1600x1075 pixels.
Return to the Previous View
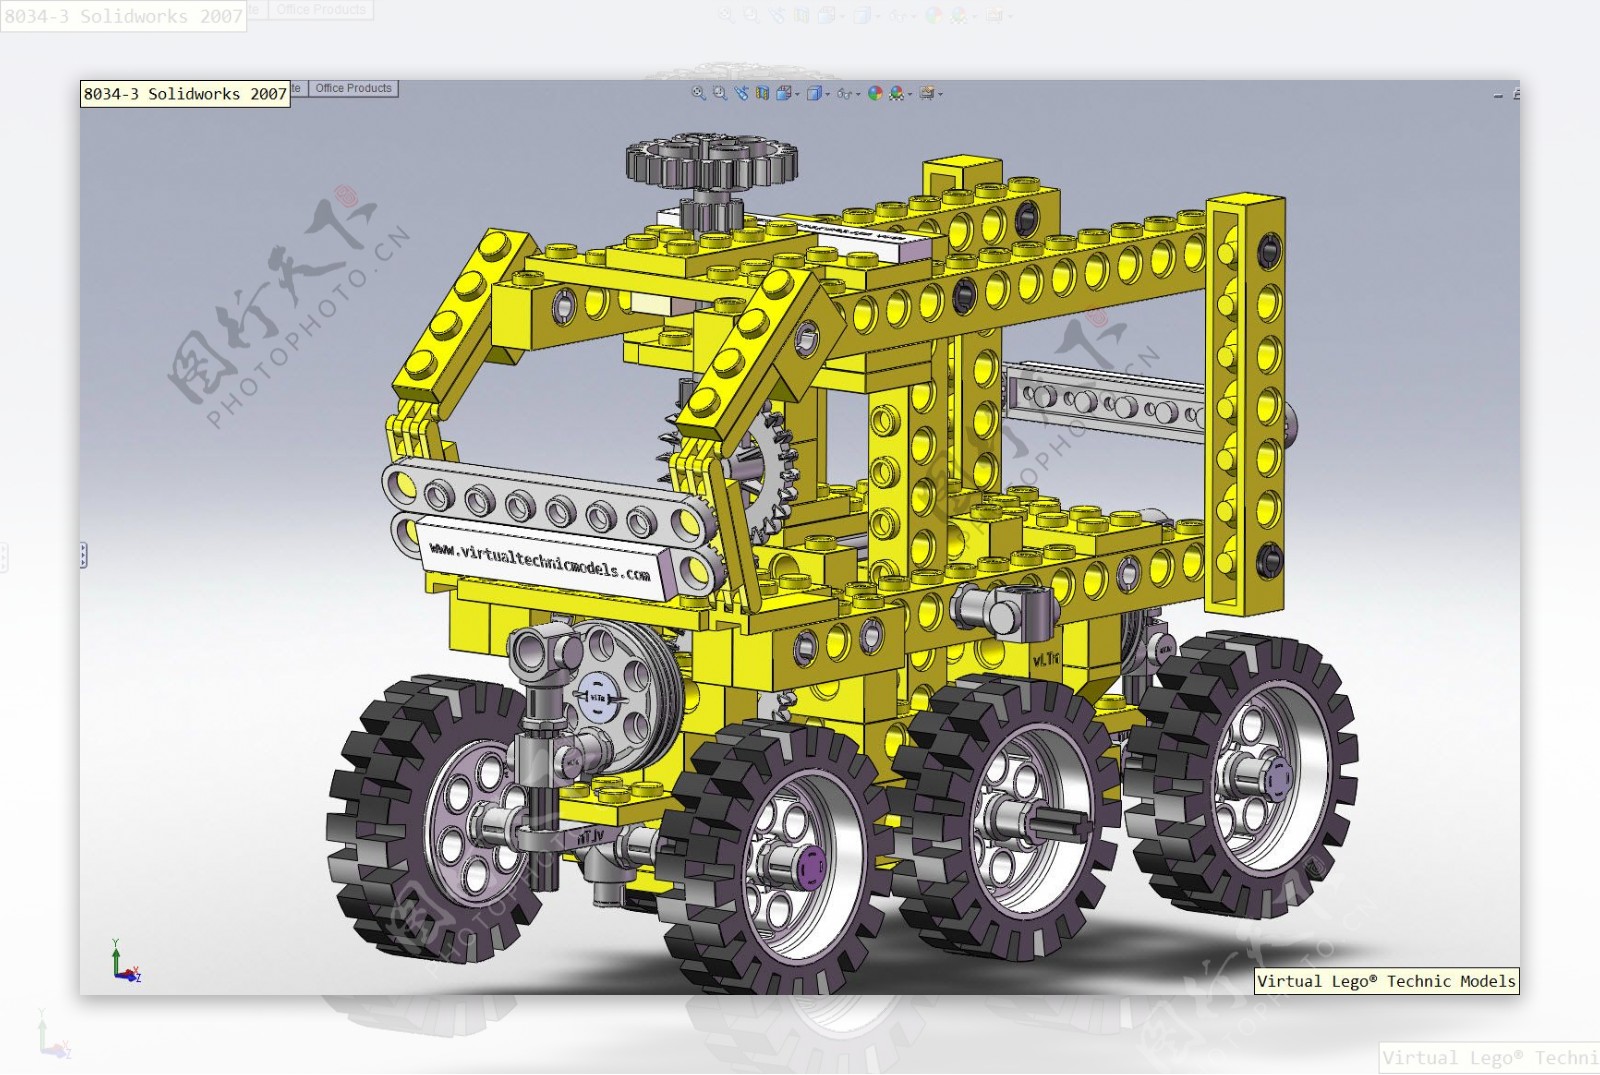741,93
